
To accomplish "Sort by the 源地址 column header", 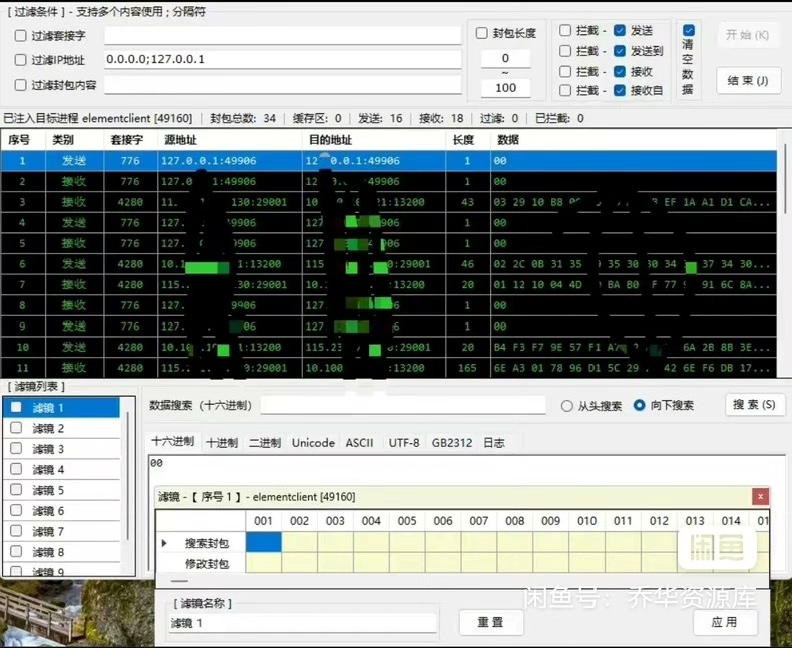I will [x=230, y=140].
